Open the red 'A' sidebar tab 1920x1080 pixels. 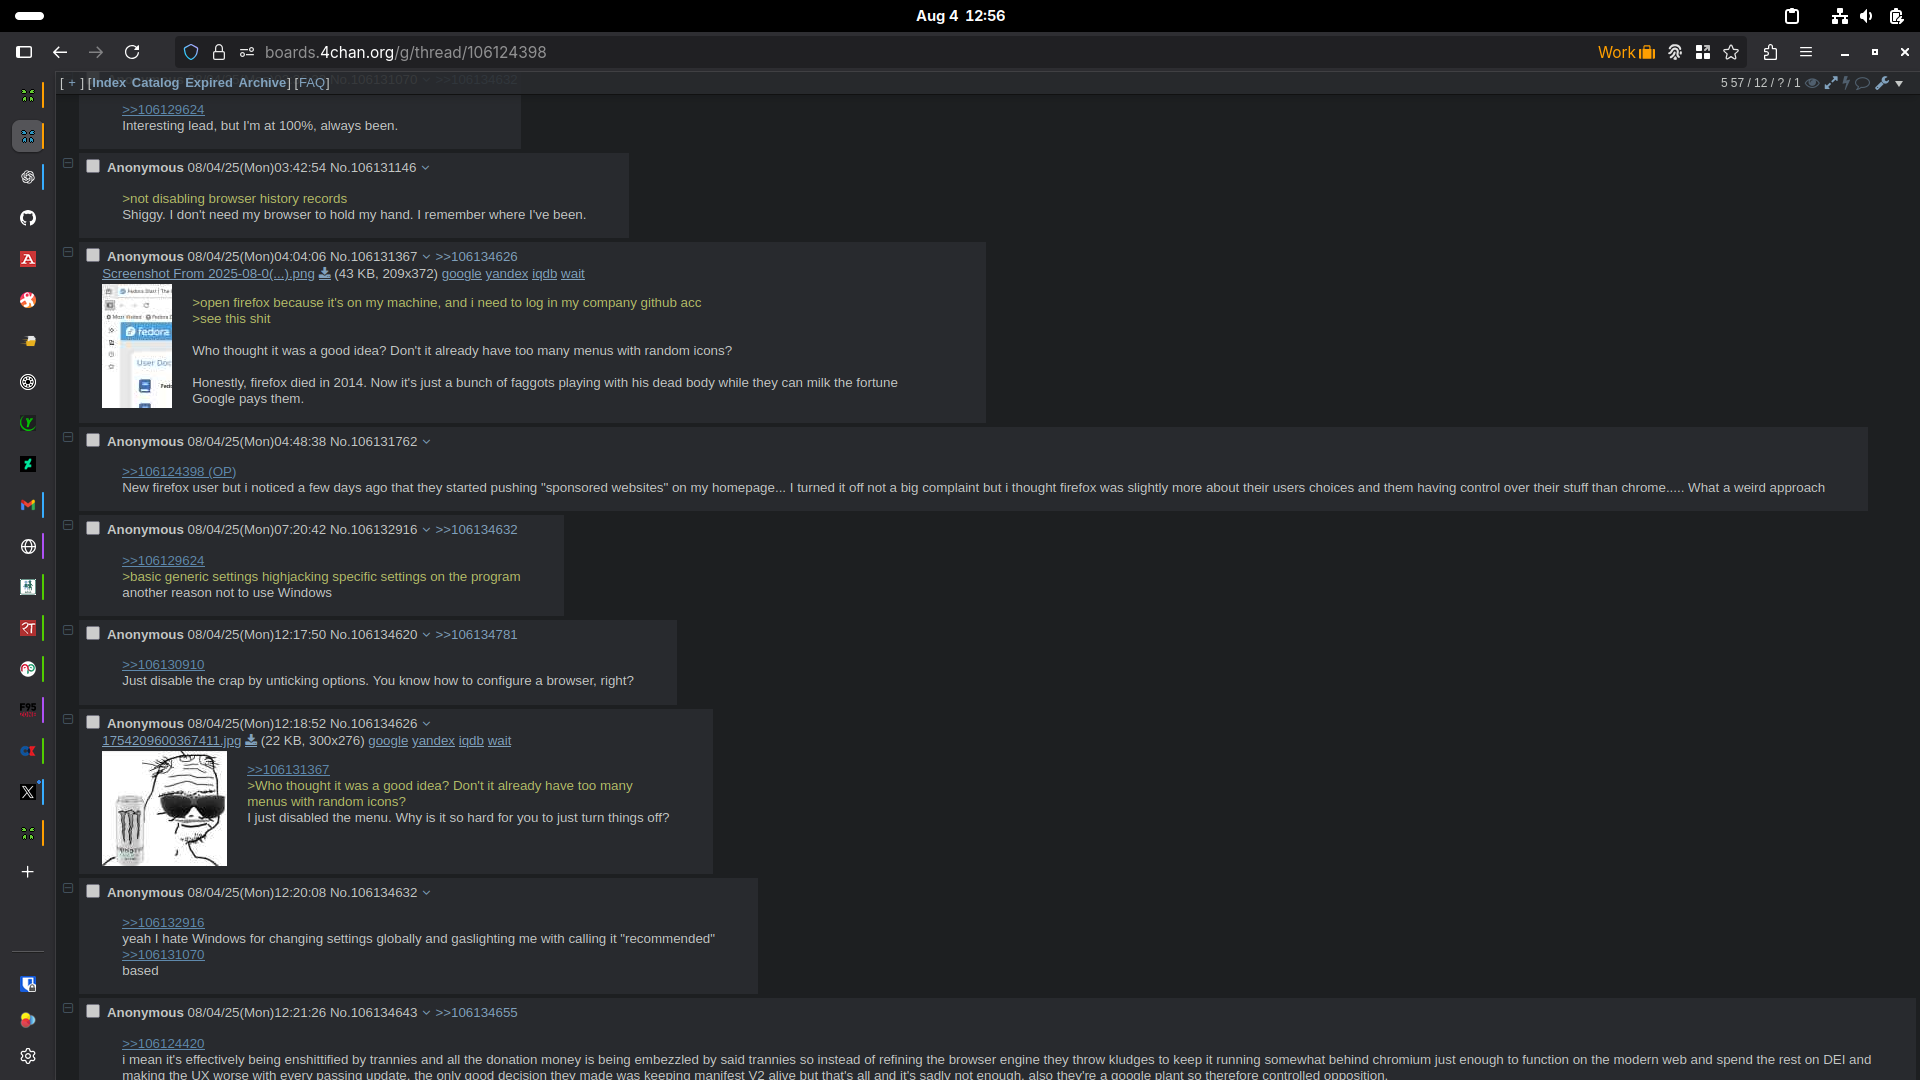[28, 259]
